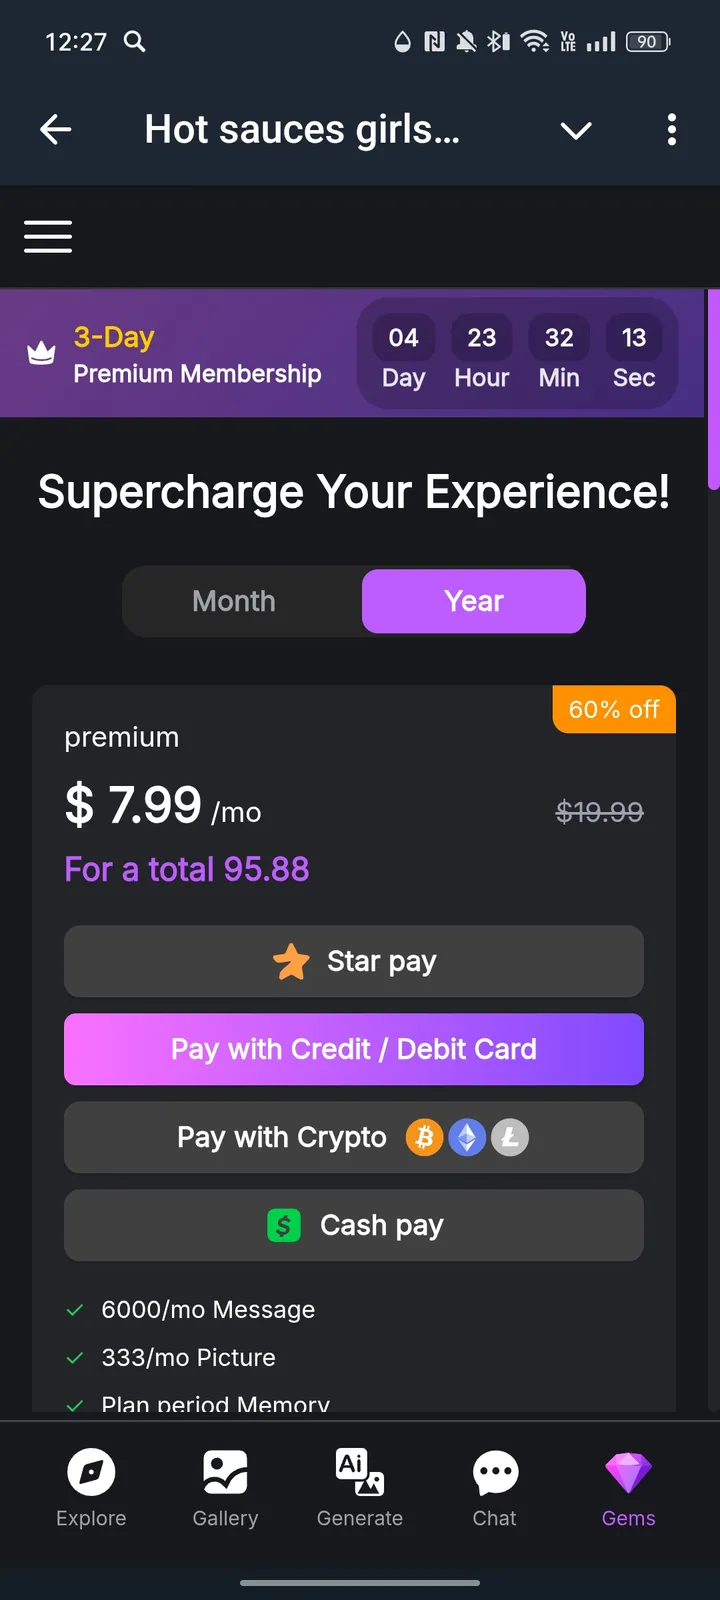Switch billing to Month
Screen dimensions: 720x1600
point(234,601)
